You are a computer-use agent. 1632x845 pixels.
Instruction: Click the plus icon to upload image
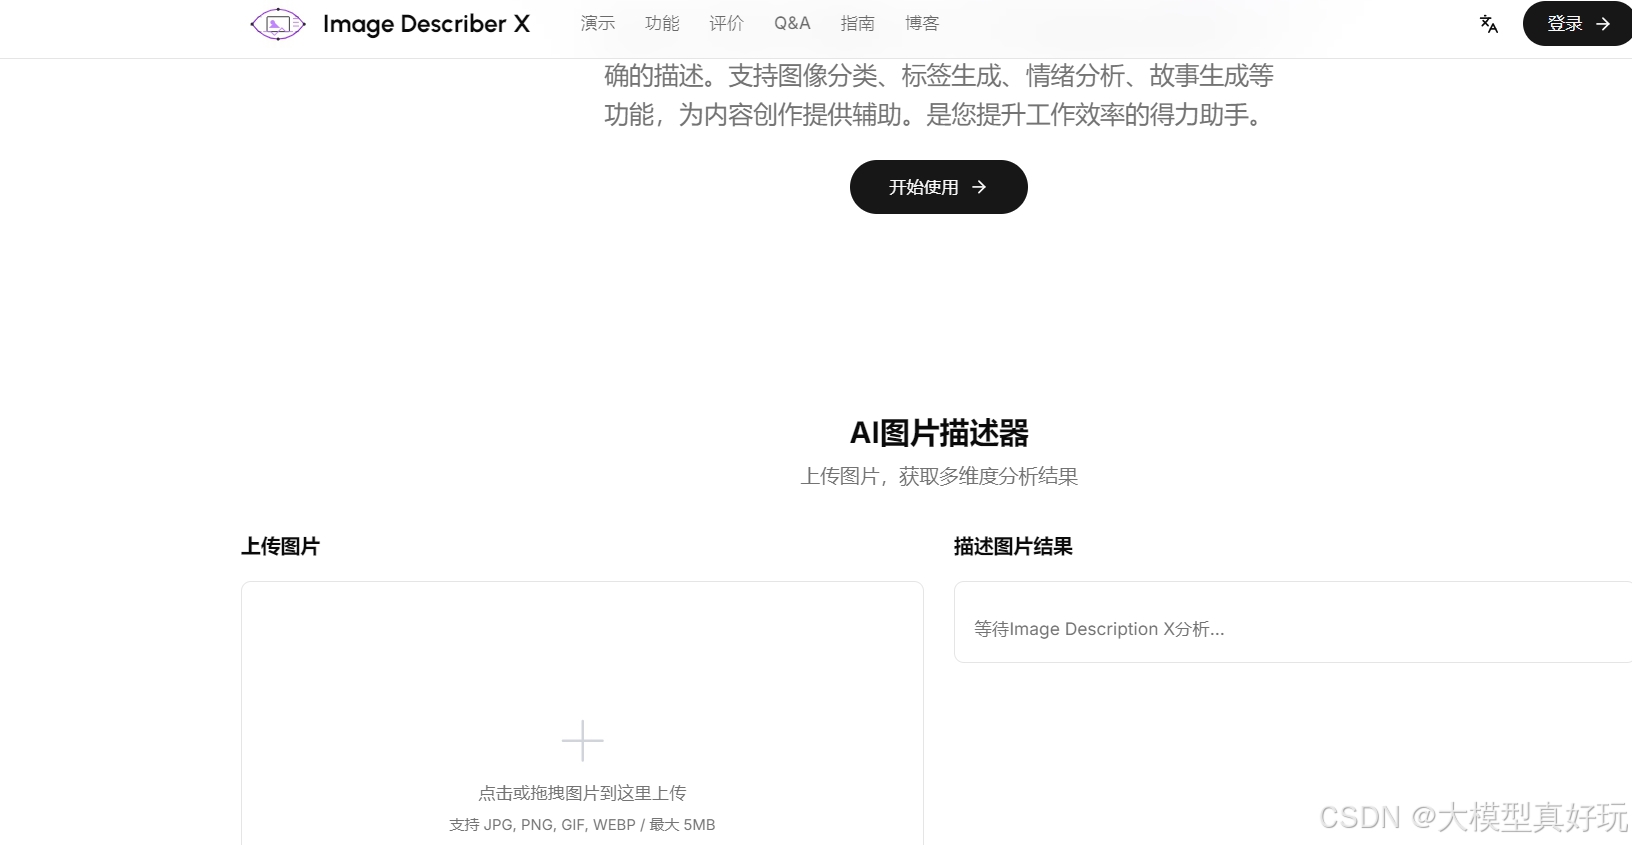coord(582,741)
